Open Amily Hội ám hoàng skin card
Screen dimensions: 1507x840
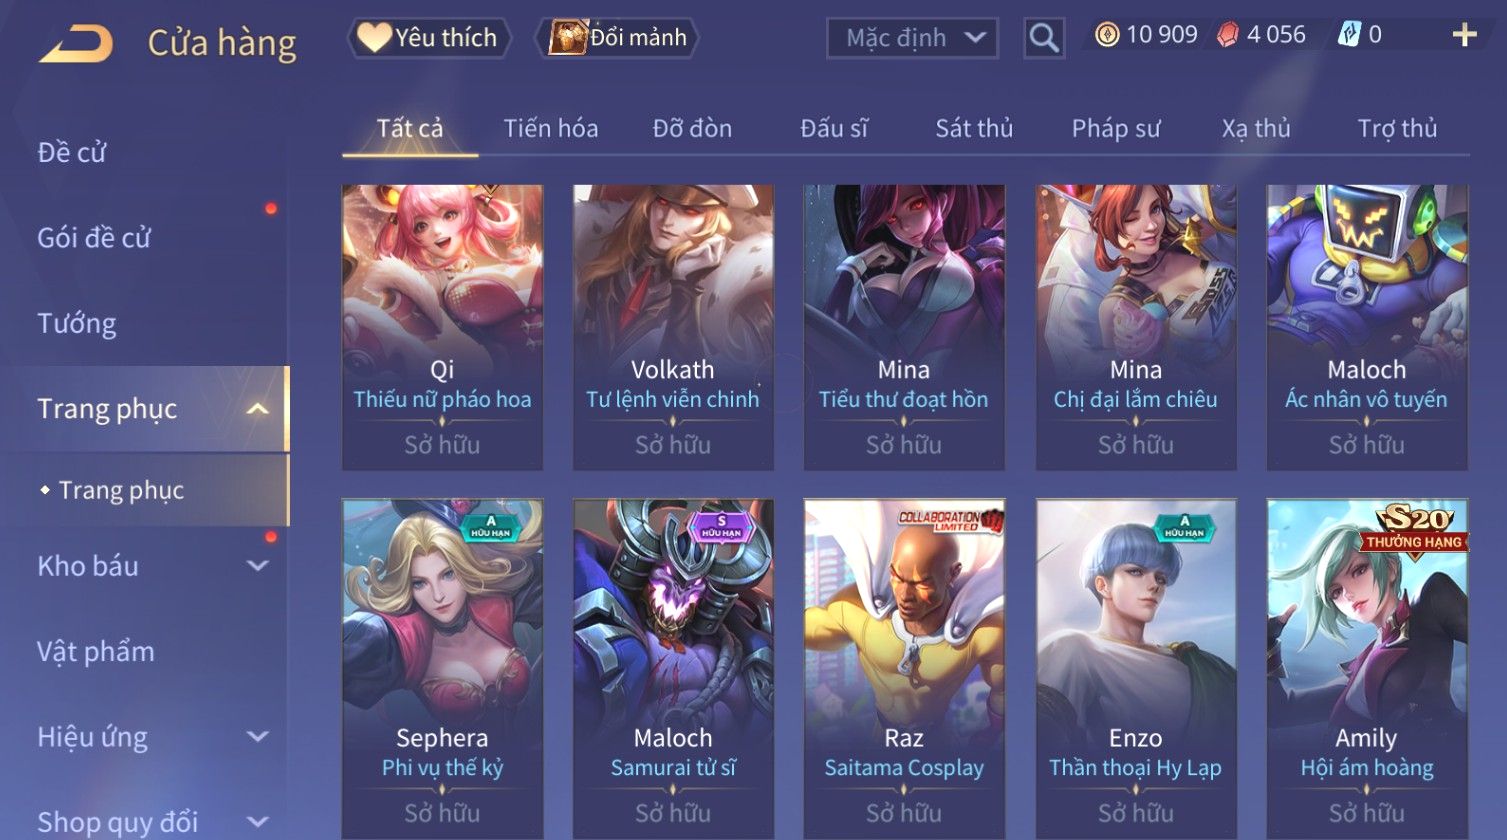point(1367,668)
